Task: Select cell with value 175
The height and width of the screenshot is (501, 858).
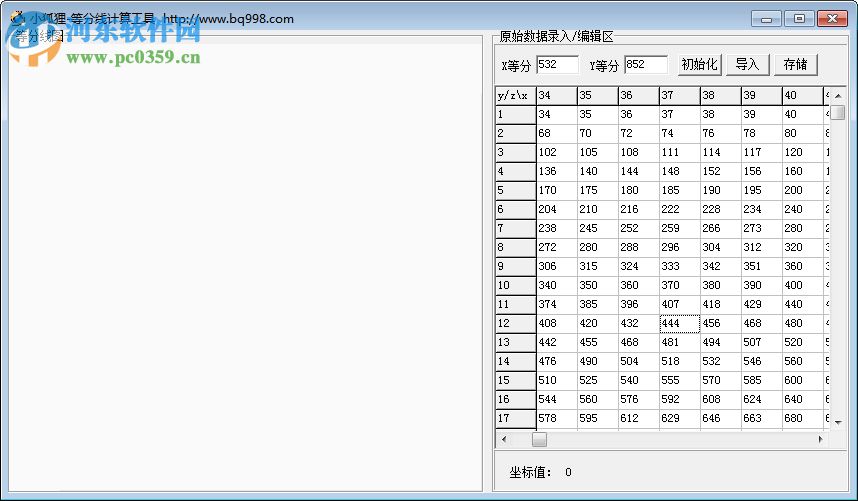Action: (598, 190)
